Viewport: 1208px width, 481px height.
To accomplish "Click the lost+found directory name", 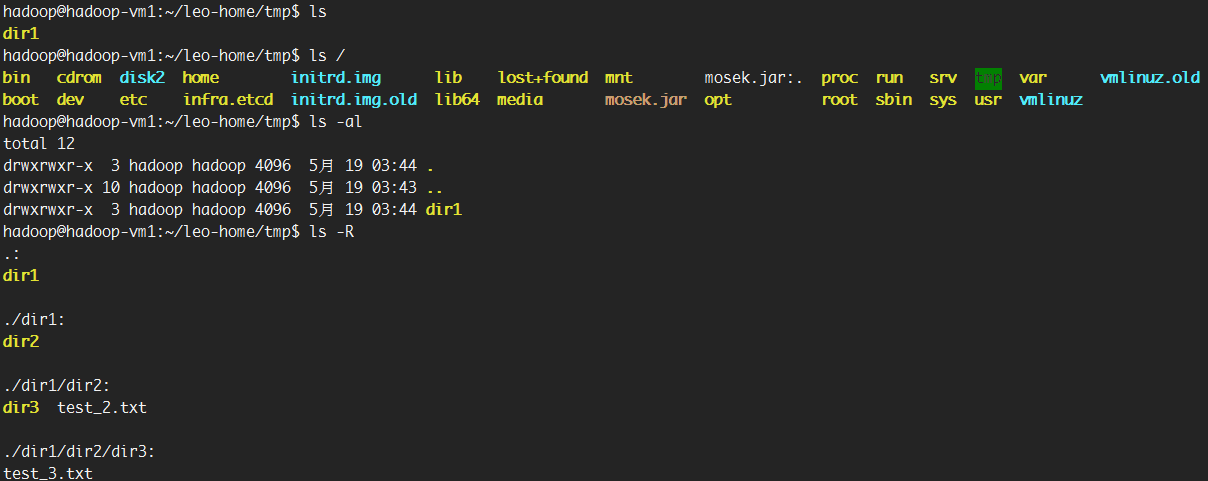I will point(543,77).
